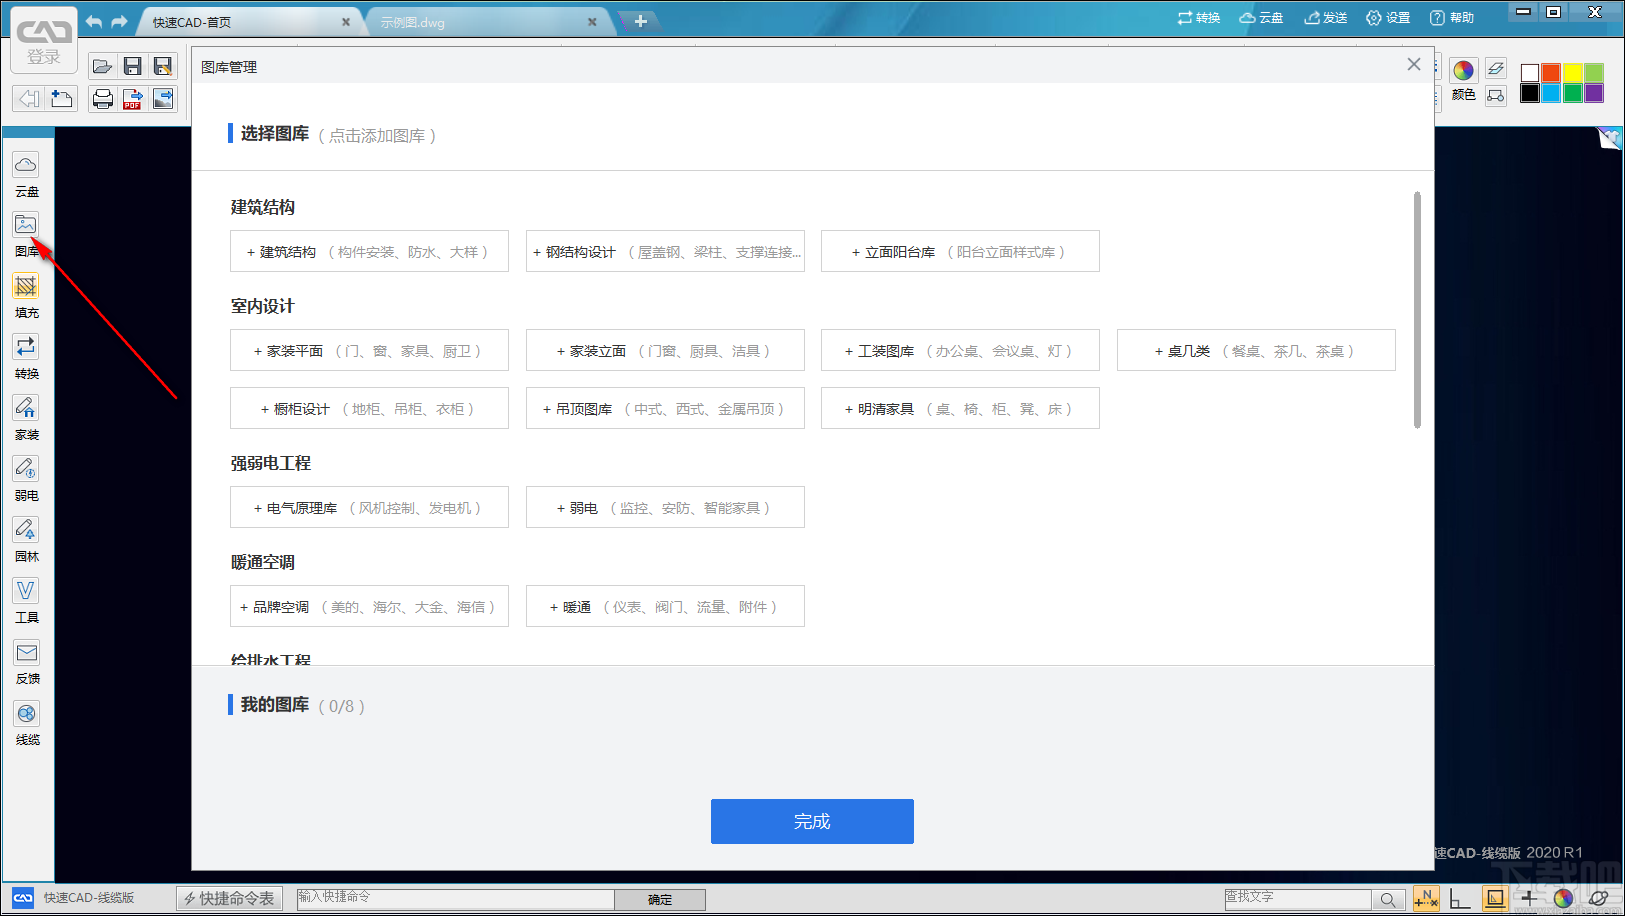The width and height of the screenshot is (1625, 916).
Task: Click the status bar color wheel icon
Action: click(x=1563, y=898)
